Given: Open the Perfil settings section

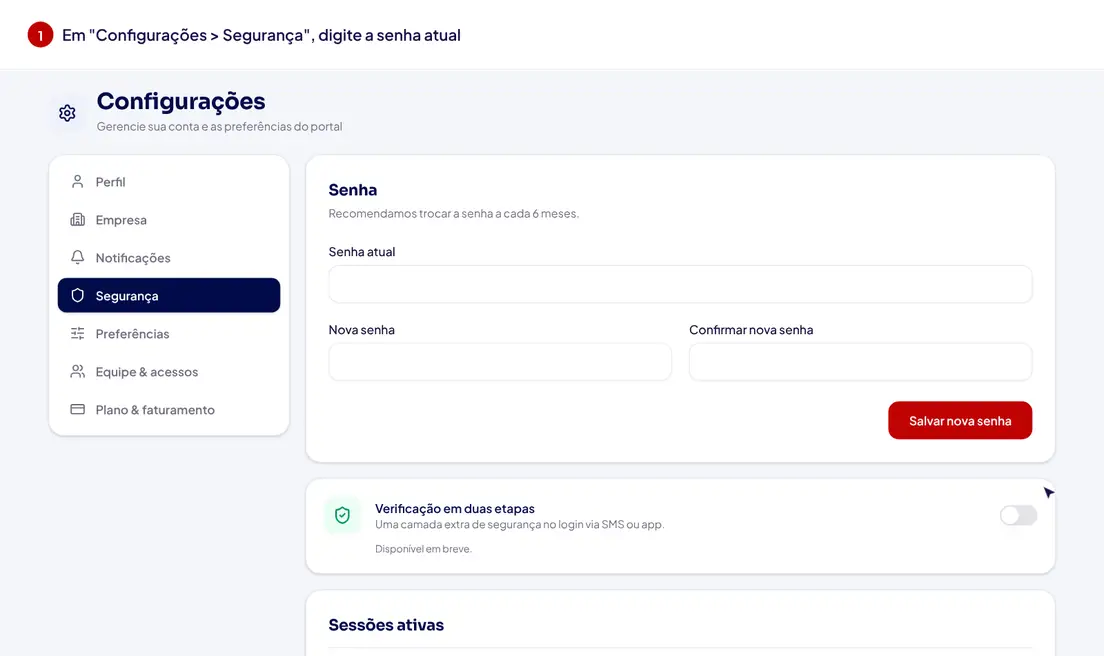Looking at the screenshot, I should pos(169,182).
